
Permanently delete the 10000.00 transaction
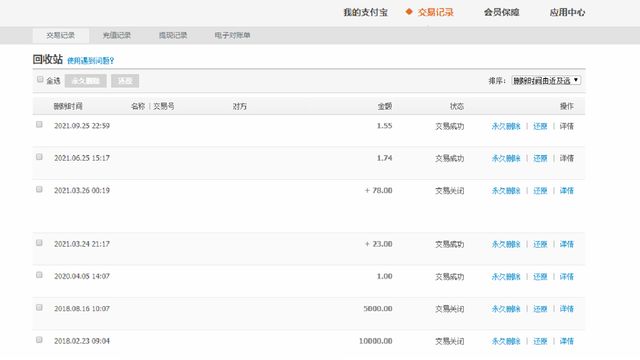coord(506,341)
